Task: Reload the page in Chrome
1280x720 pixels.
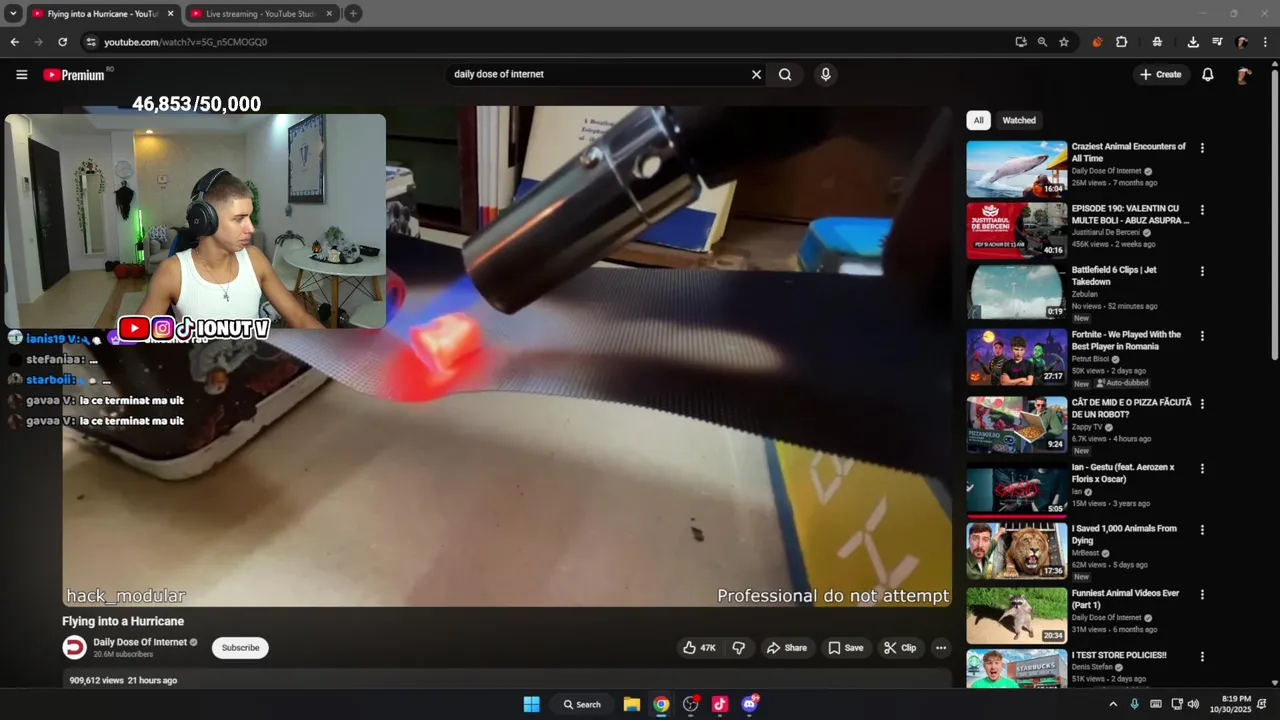Action: pyautogui.click(x=62, y=42)
